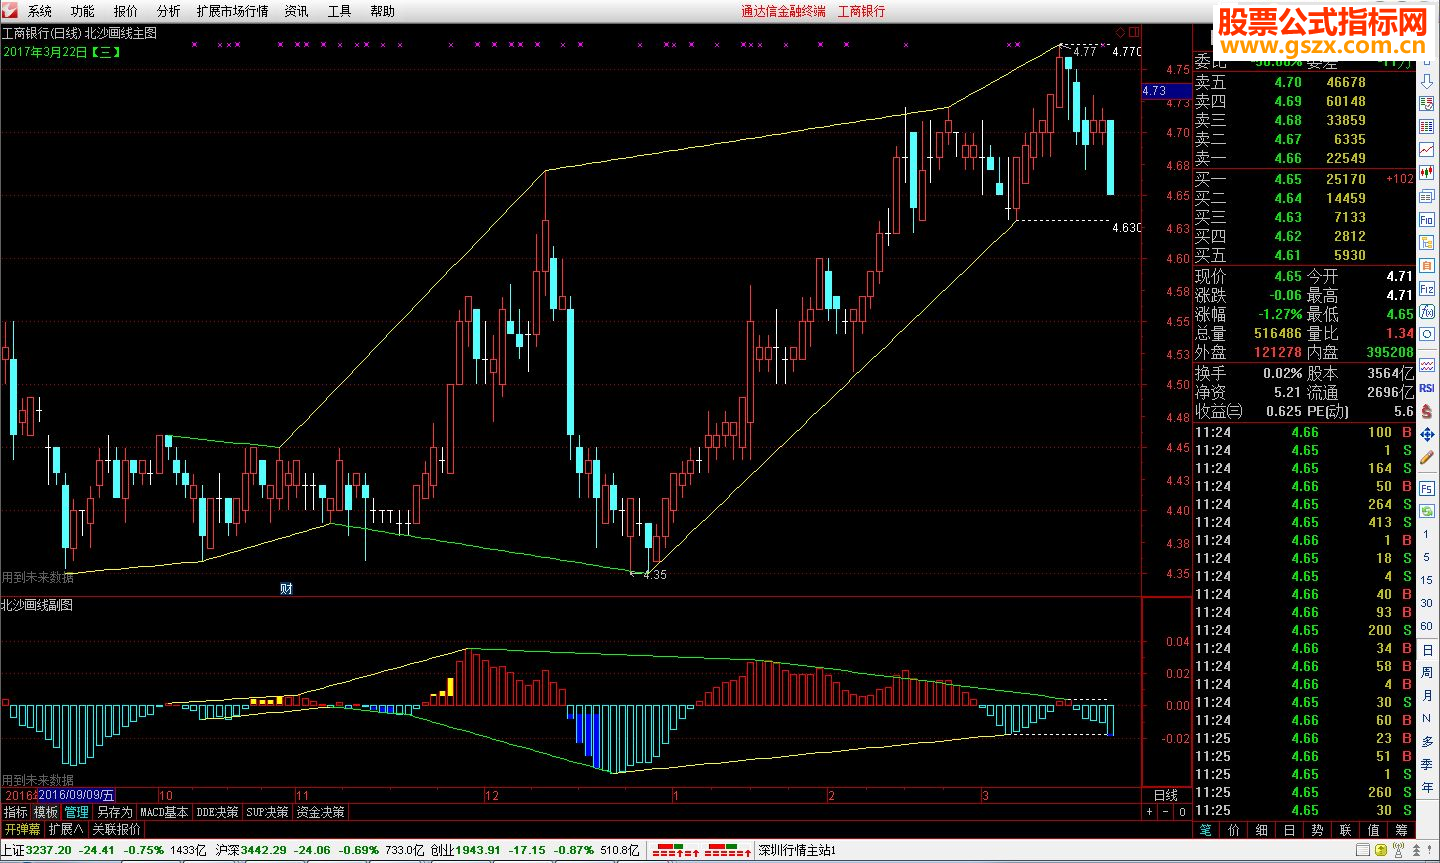Click the 日线 period label
Viewport: 1440px width, 863px height.
click(x=1166, y=795)
